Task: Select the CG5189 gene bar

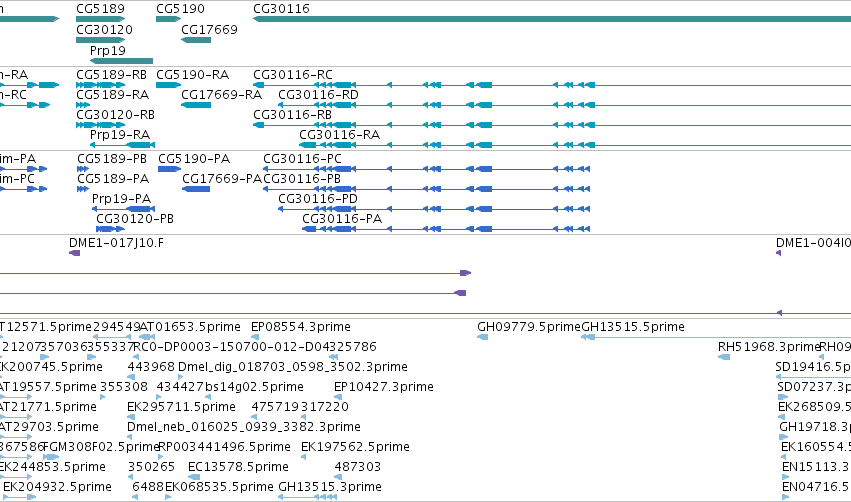Action: click(x=100, y=19)
